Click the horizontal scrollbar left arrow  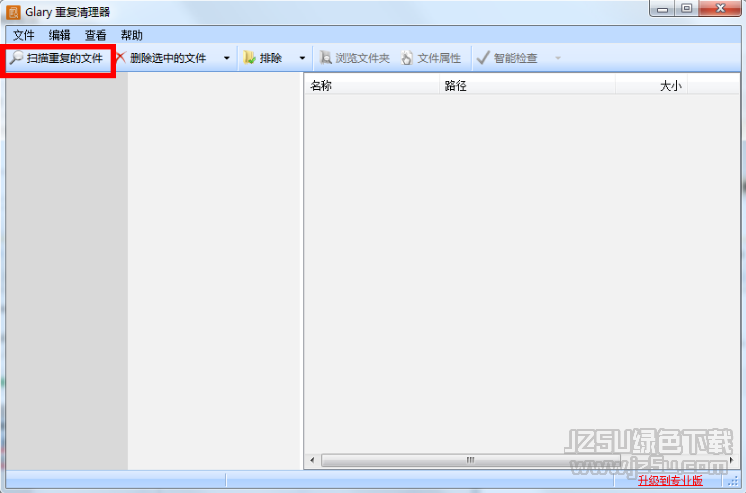tap(312, 460)
